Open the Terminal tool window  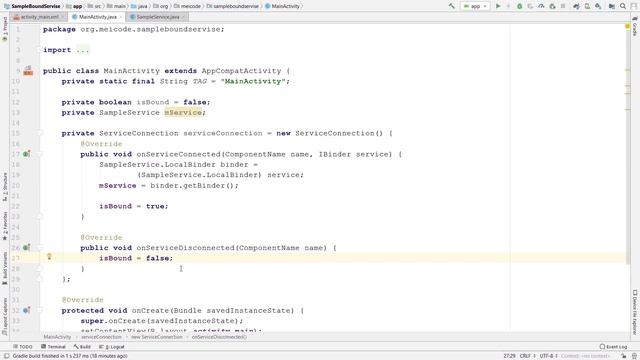pyautogui.click(x=53, y=347)
